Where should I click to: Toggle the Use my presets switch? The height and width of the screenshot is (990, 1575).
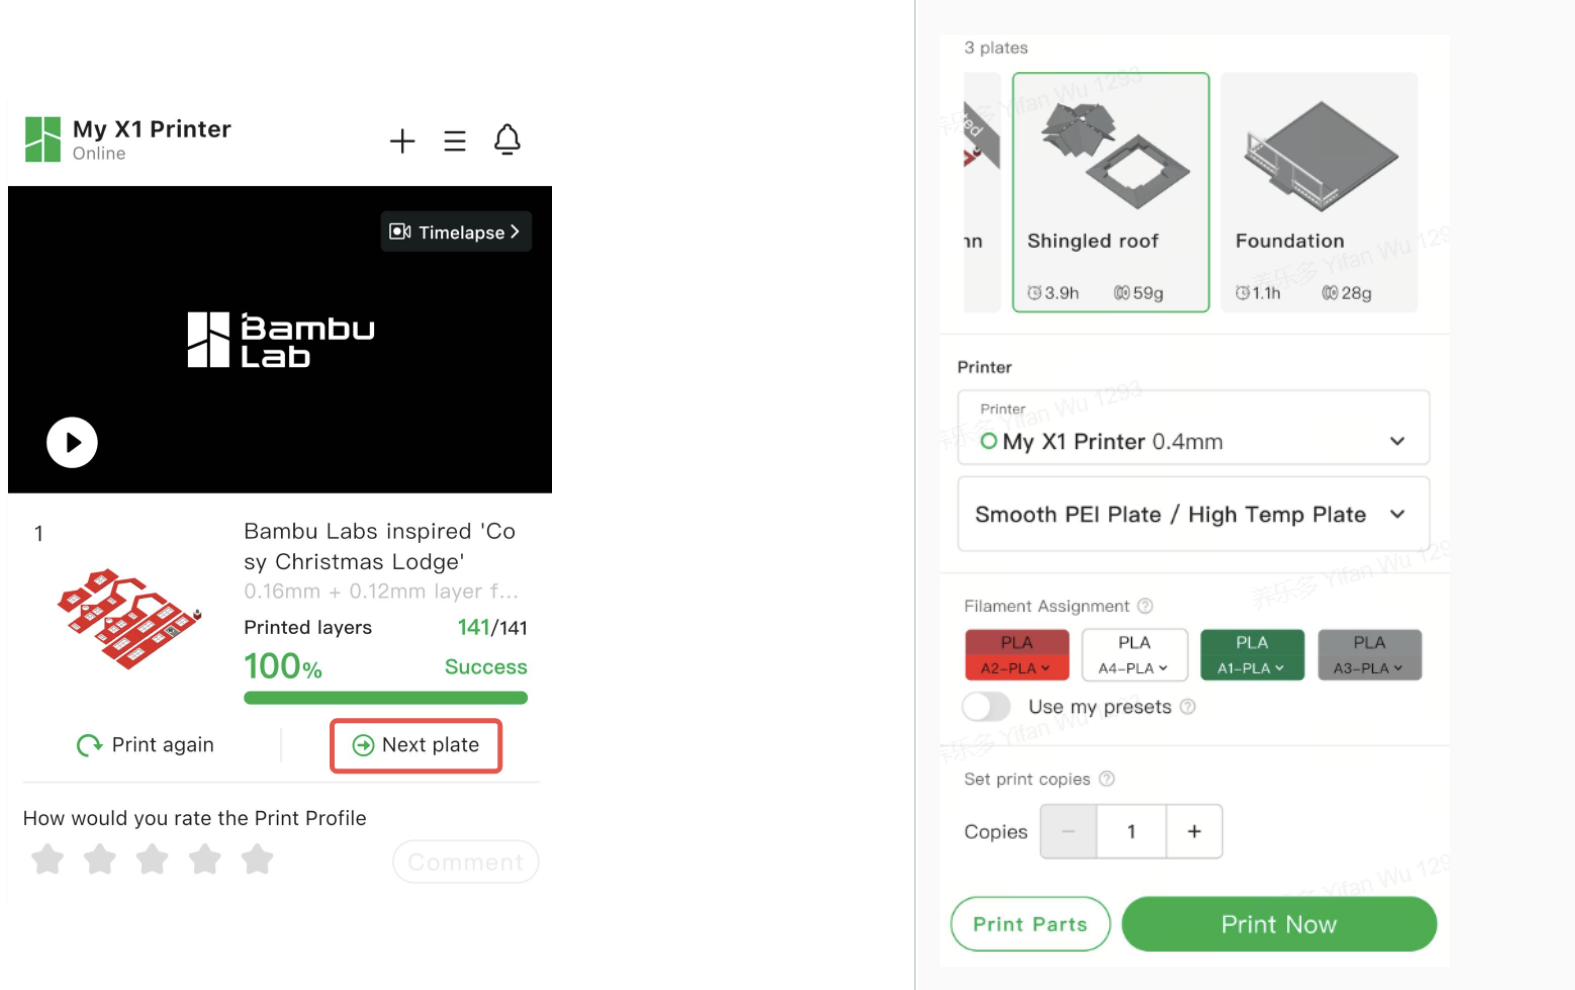coord(987,707)
